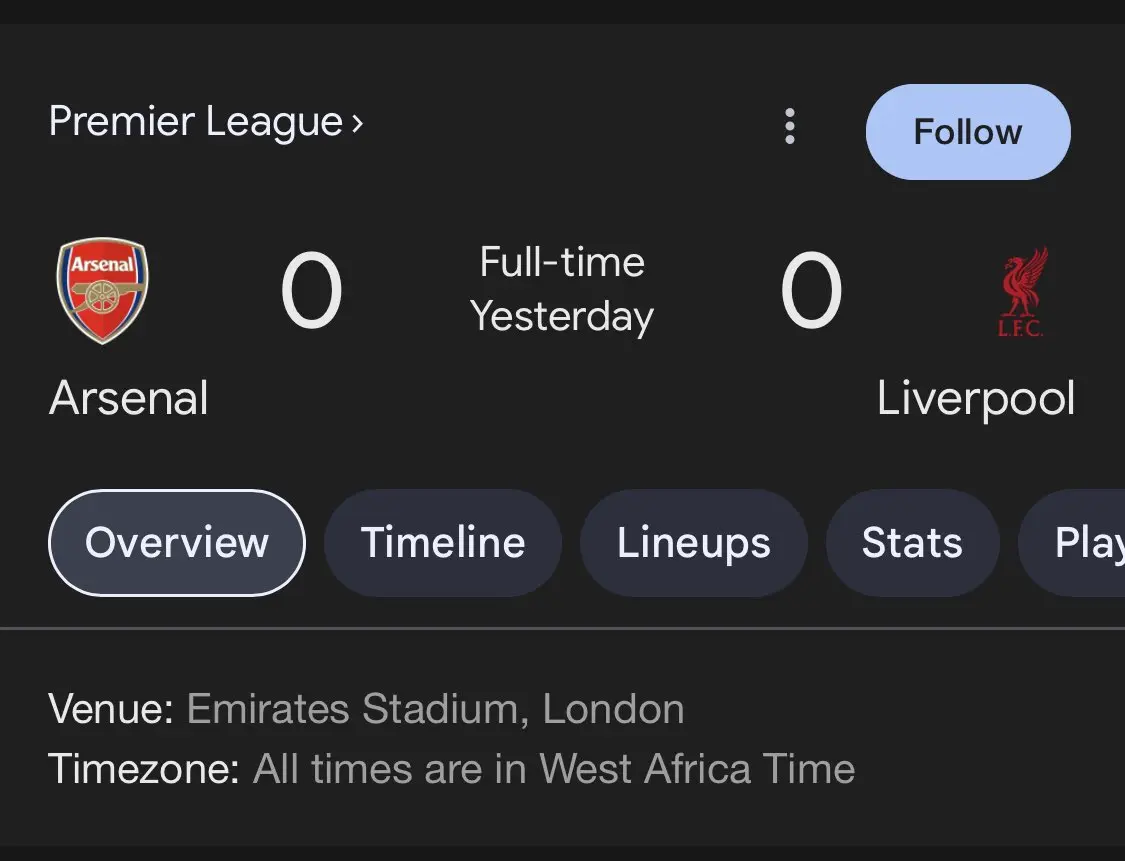Click the Arsenal club crest

(101, 291)
